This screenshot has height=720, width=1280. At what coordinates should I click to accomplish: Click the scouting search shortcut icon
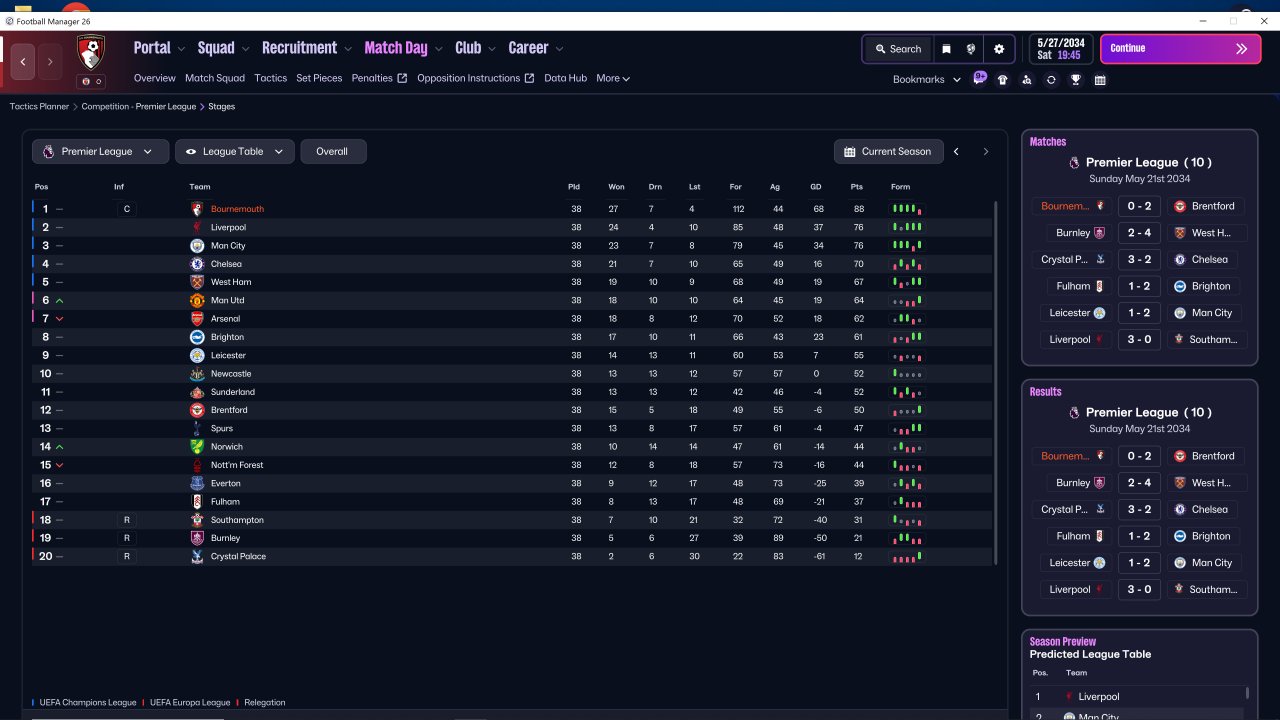[x=1027, y=80]
